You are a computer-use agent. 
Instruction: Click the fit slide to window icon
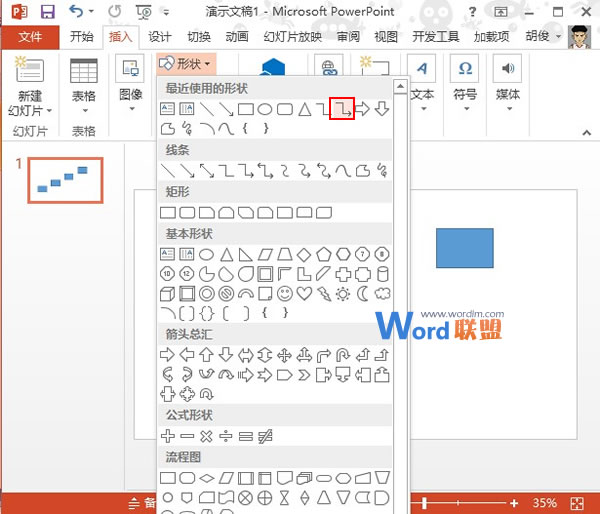577,503
